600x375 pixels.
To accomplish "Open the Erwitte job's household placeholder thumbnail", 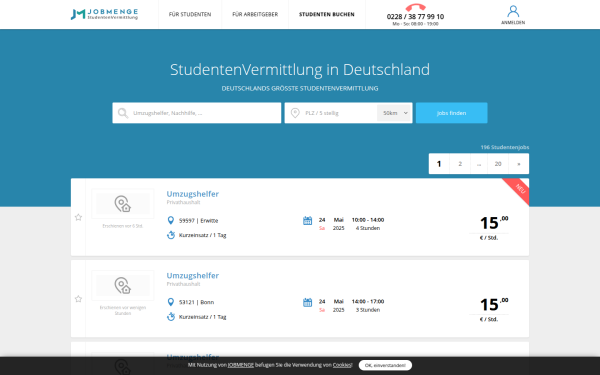I will 123,204.
